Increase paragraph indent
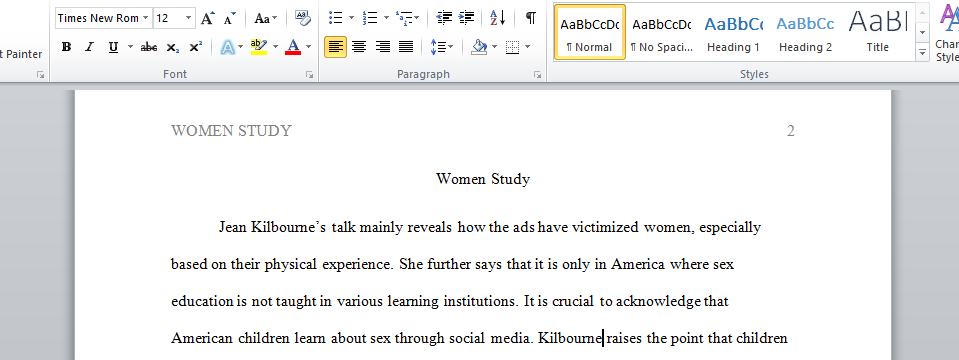The height and width of the screenshot is (360, 959). click(x=466, y=18)
